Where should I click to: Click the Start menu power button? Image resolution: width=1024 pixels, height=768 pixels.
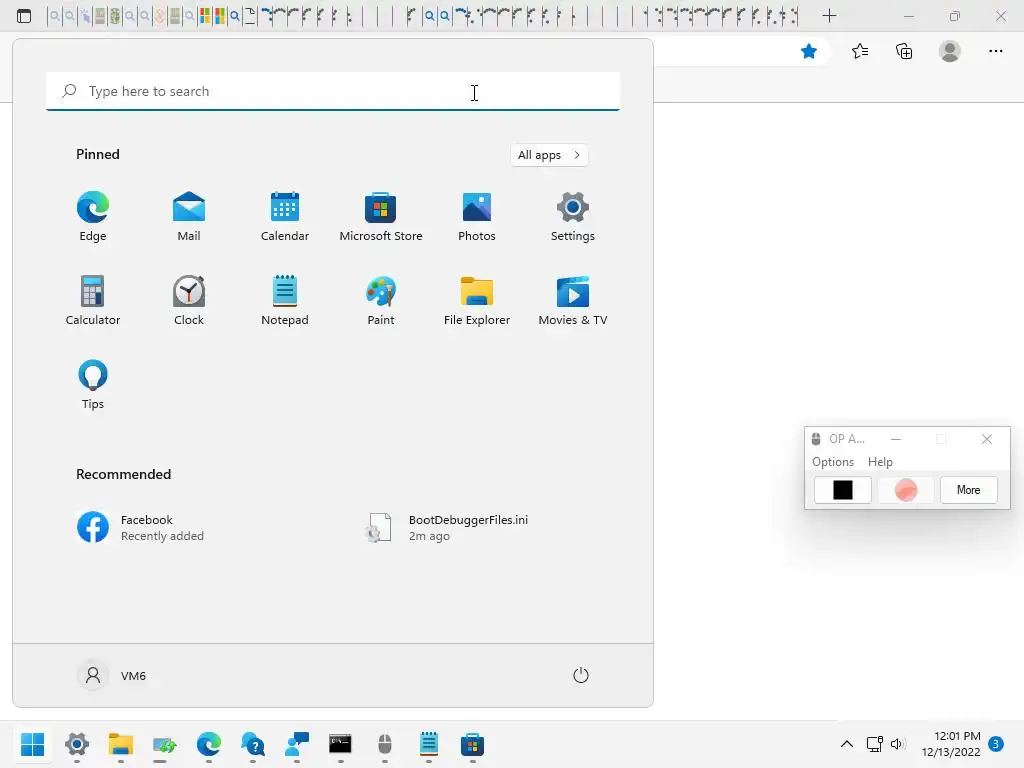tap(581, 675)
